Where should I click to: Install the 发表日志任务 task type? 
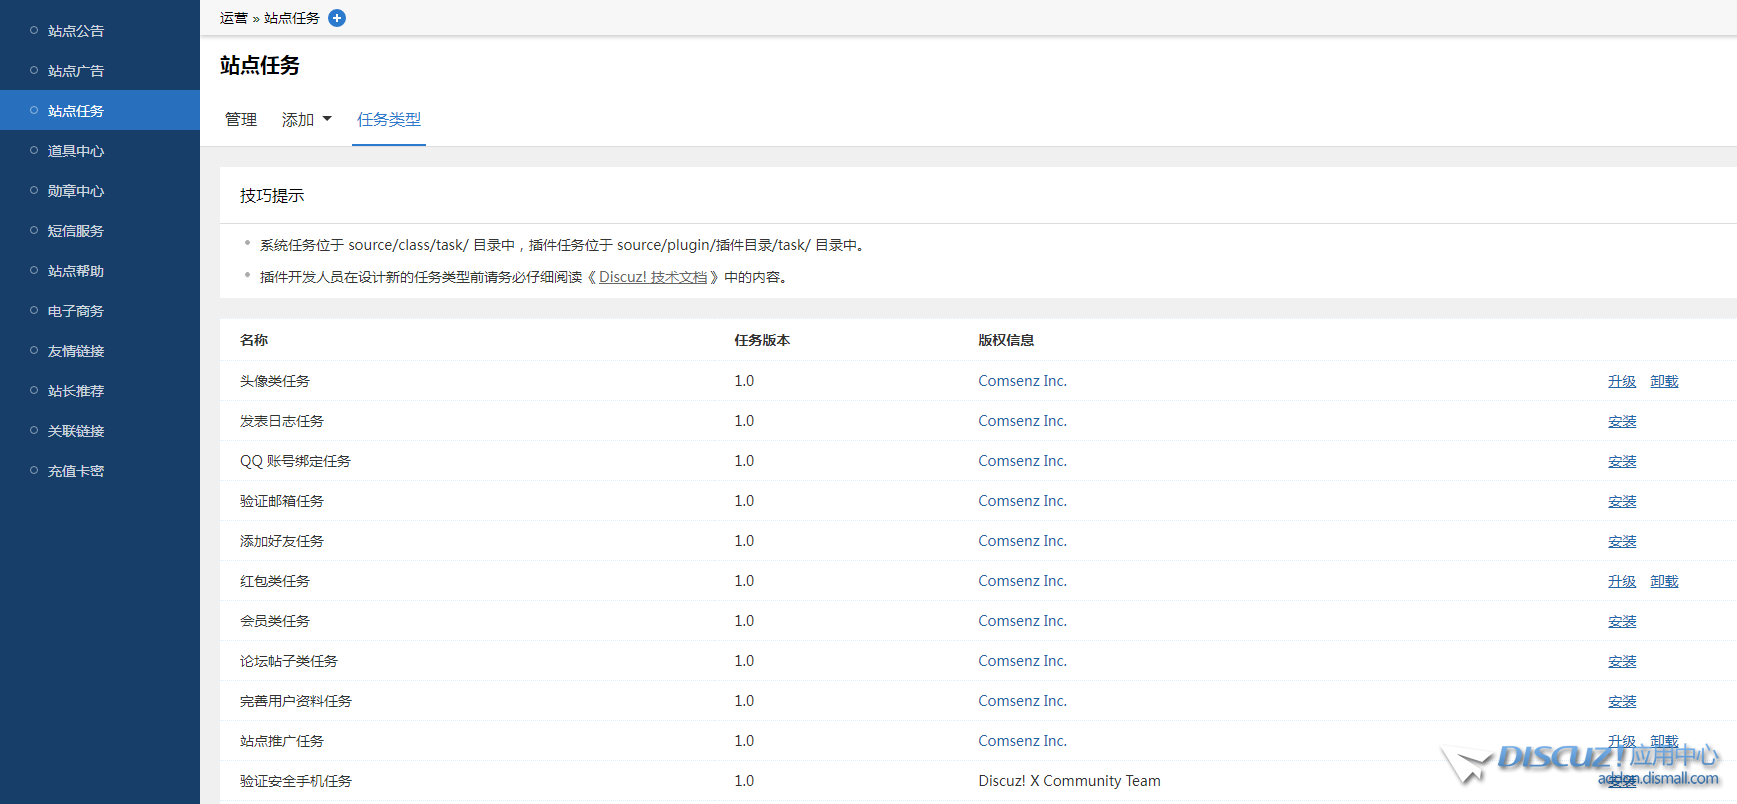coord(1622,421)
